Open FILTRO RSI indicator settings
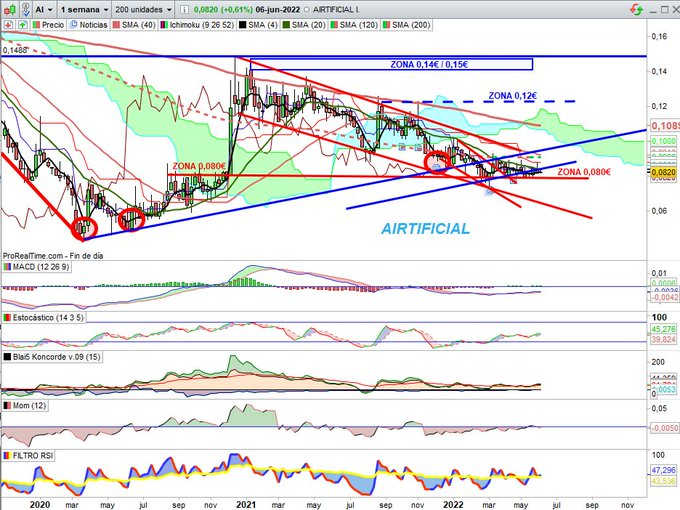680x510 pixels. coord(29,455)
